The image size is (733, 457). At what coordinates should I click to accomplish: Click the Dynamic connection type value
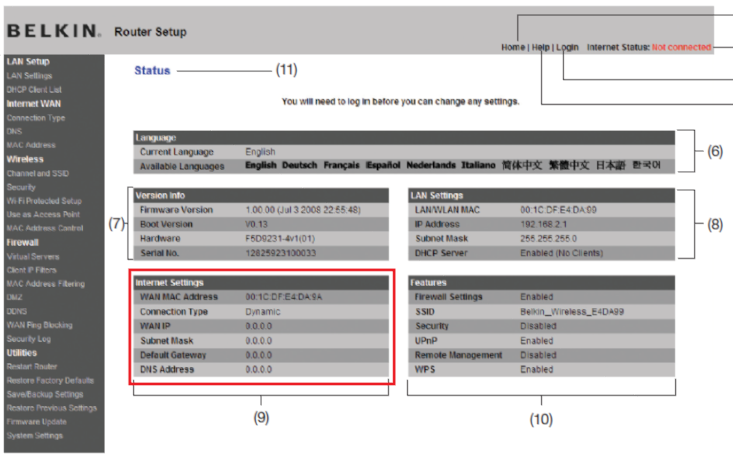(263, 312)
